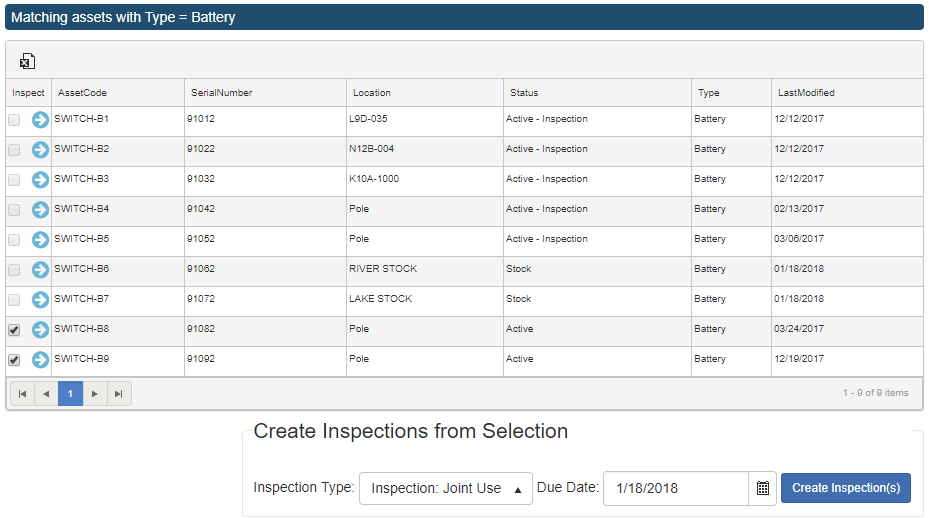Screen dimensions: 929x518
Task: Open SWITCH-B9 using its blue arrow icon
Action: tap(40, 360)
